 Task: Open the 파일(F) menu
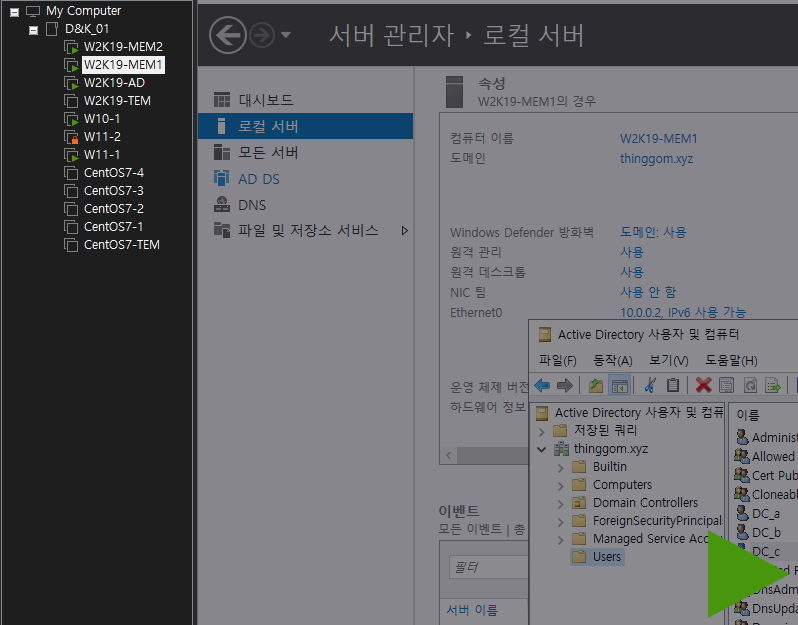tap(558, 360)
